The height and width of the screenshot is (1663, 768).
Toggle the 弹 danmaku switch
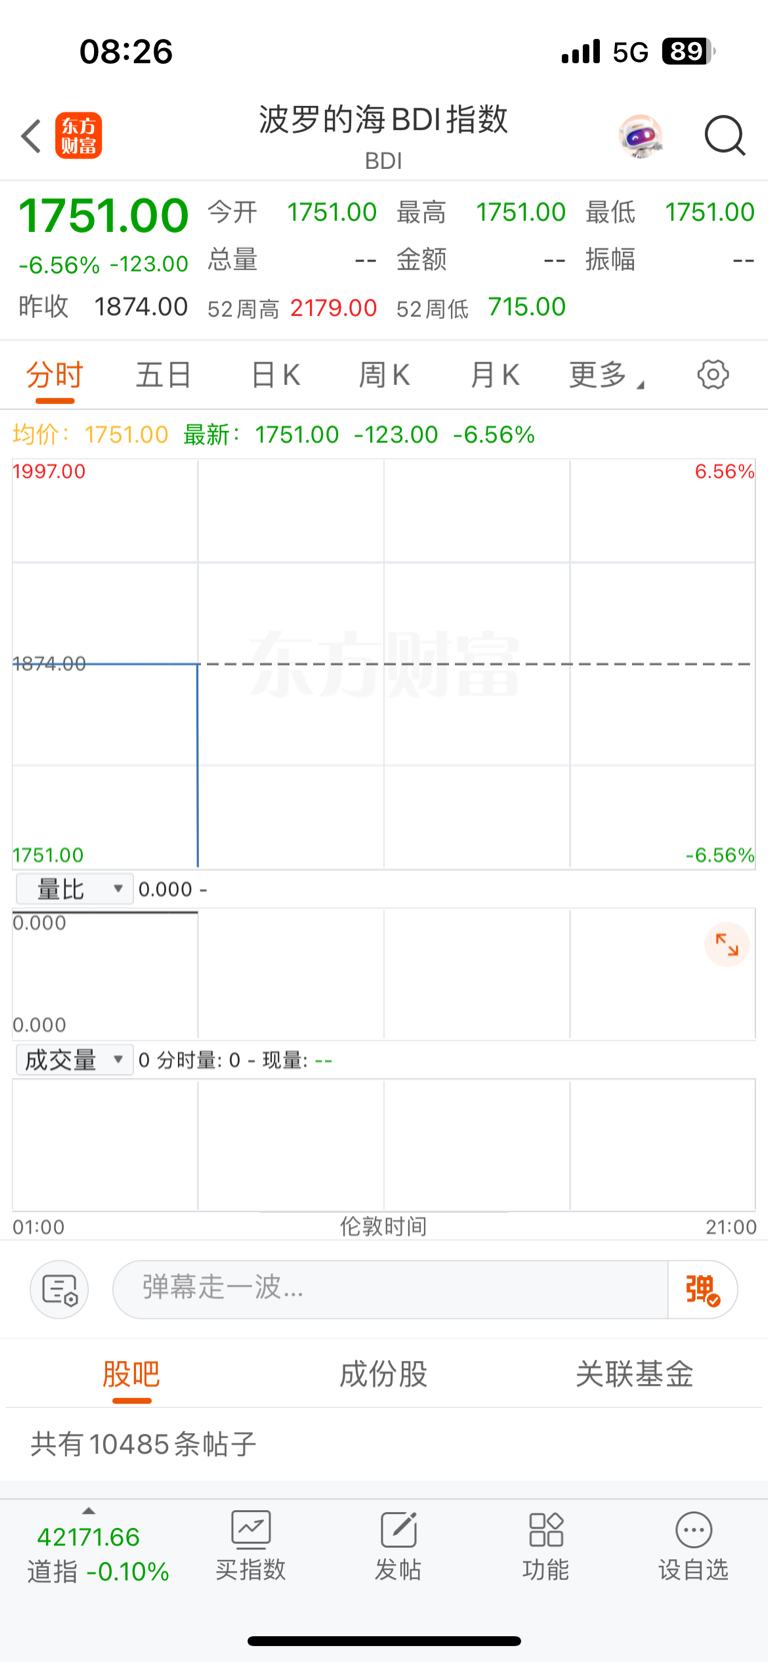[703, 1290]
